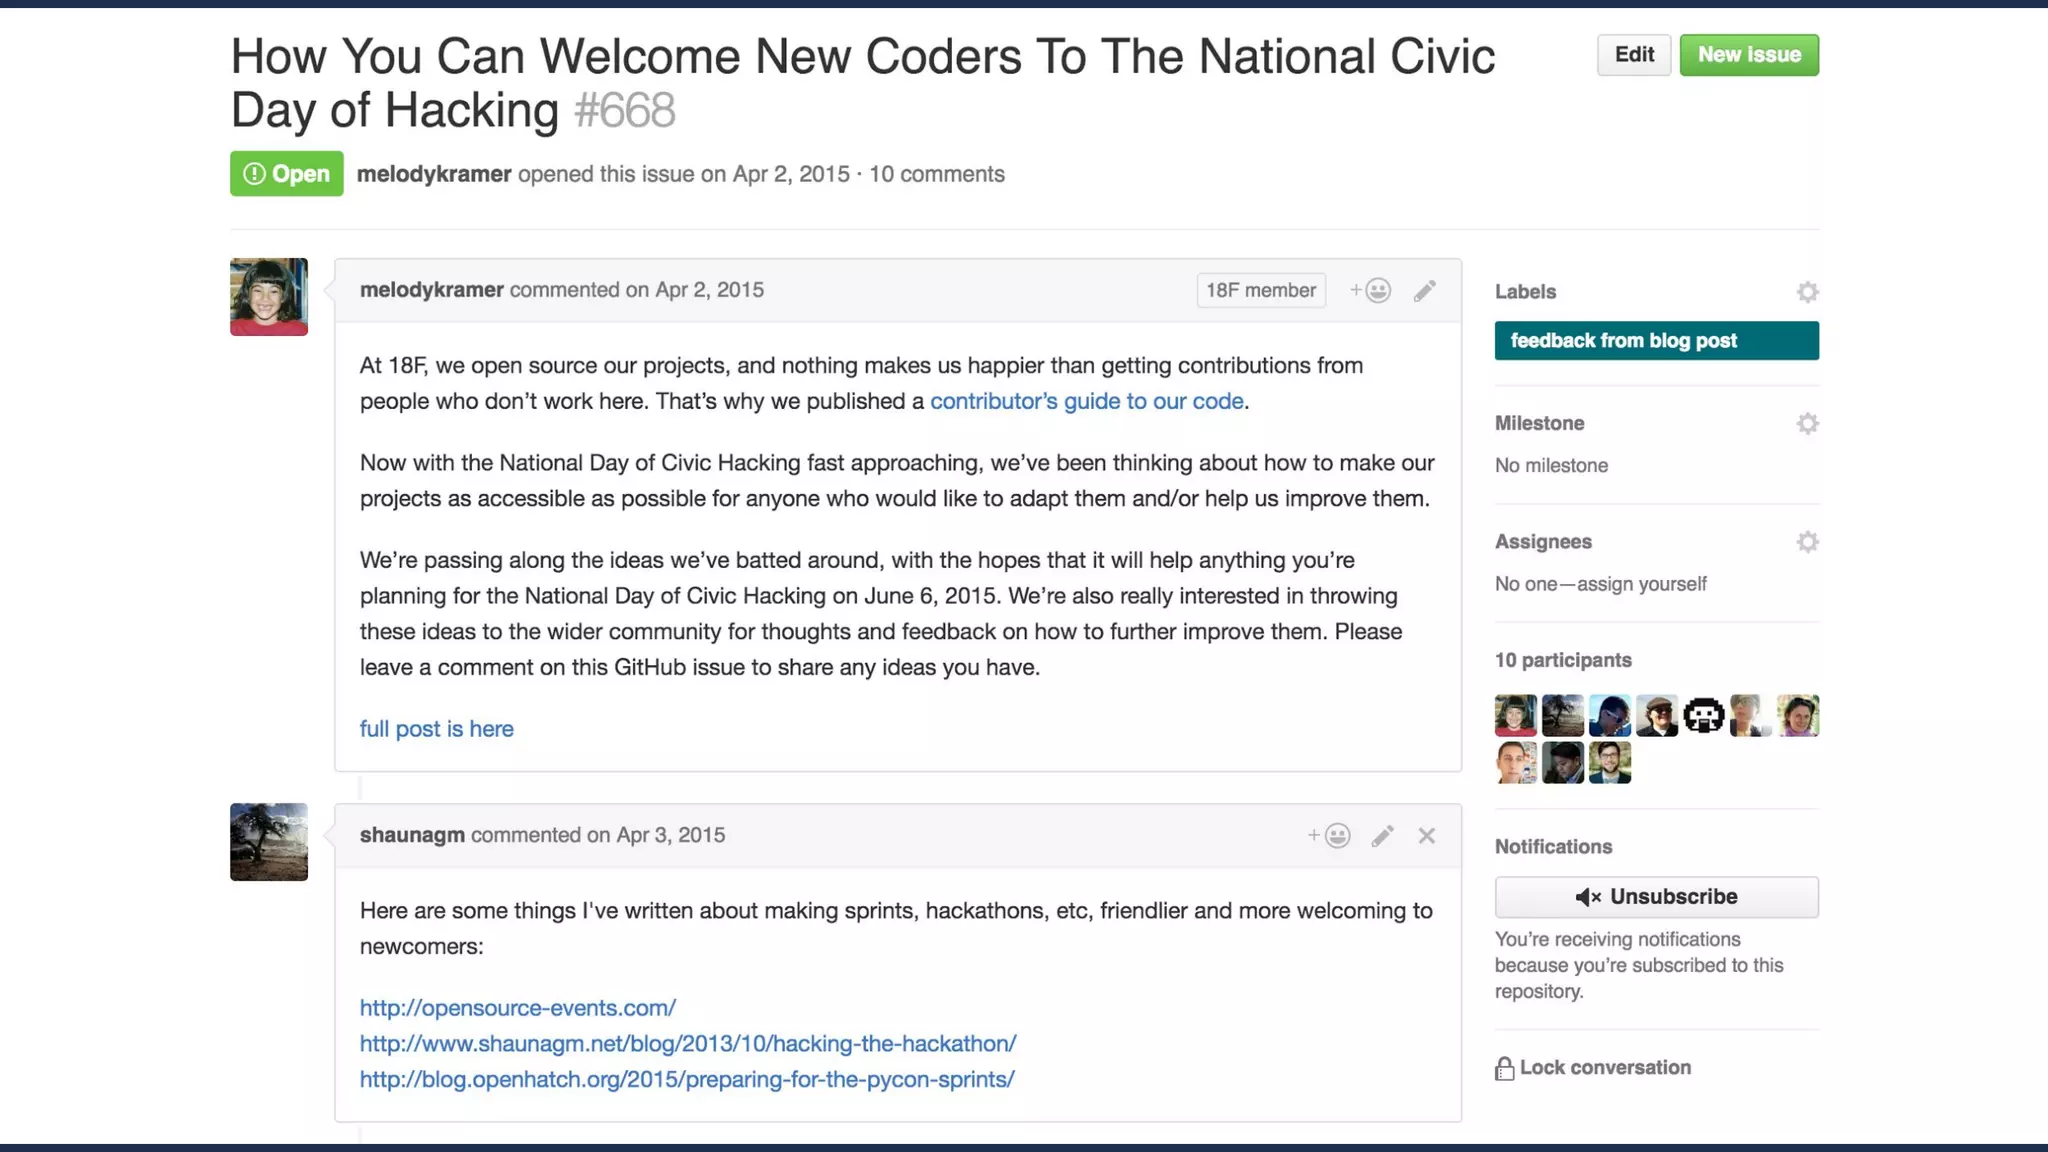The image size is (2048, 1152).
Task: Open the contributor's guide to our code link
Action: point(1087,401)
